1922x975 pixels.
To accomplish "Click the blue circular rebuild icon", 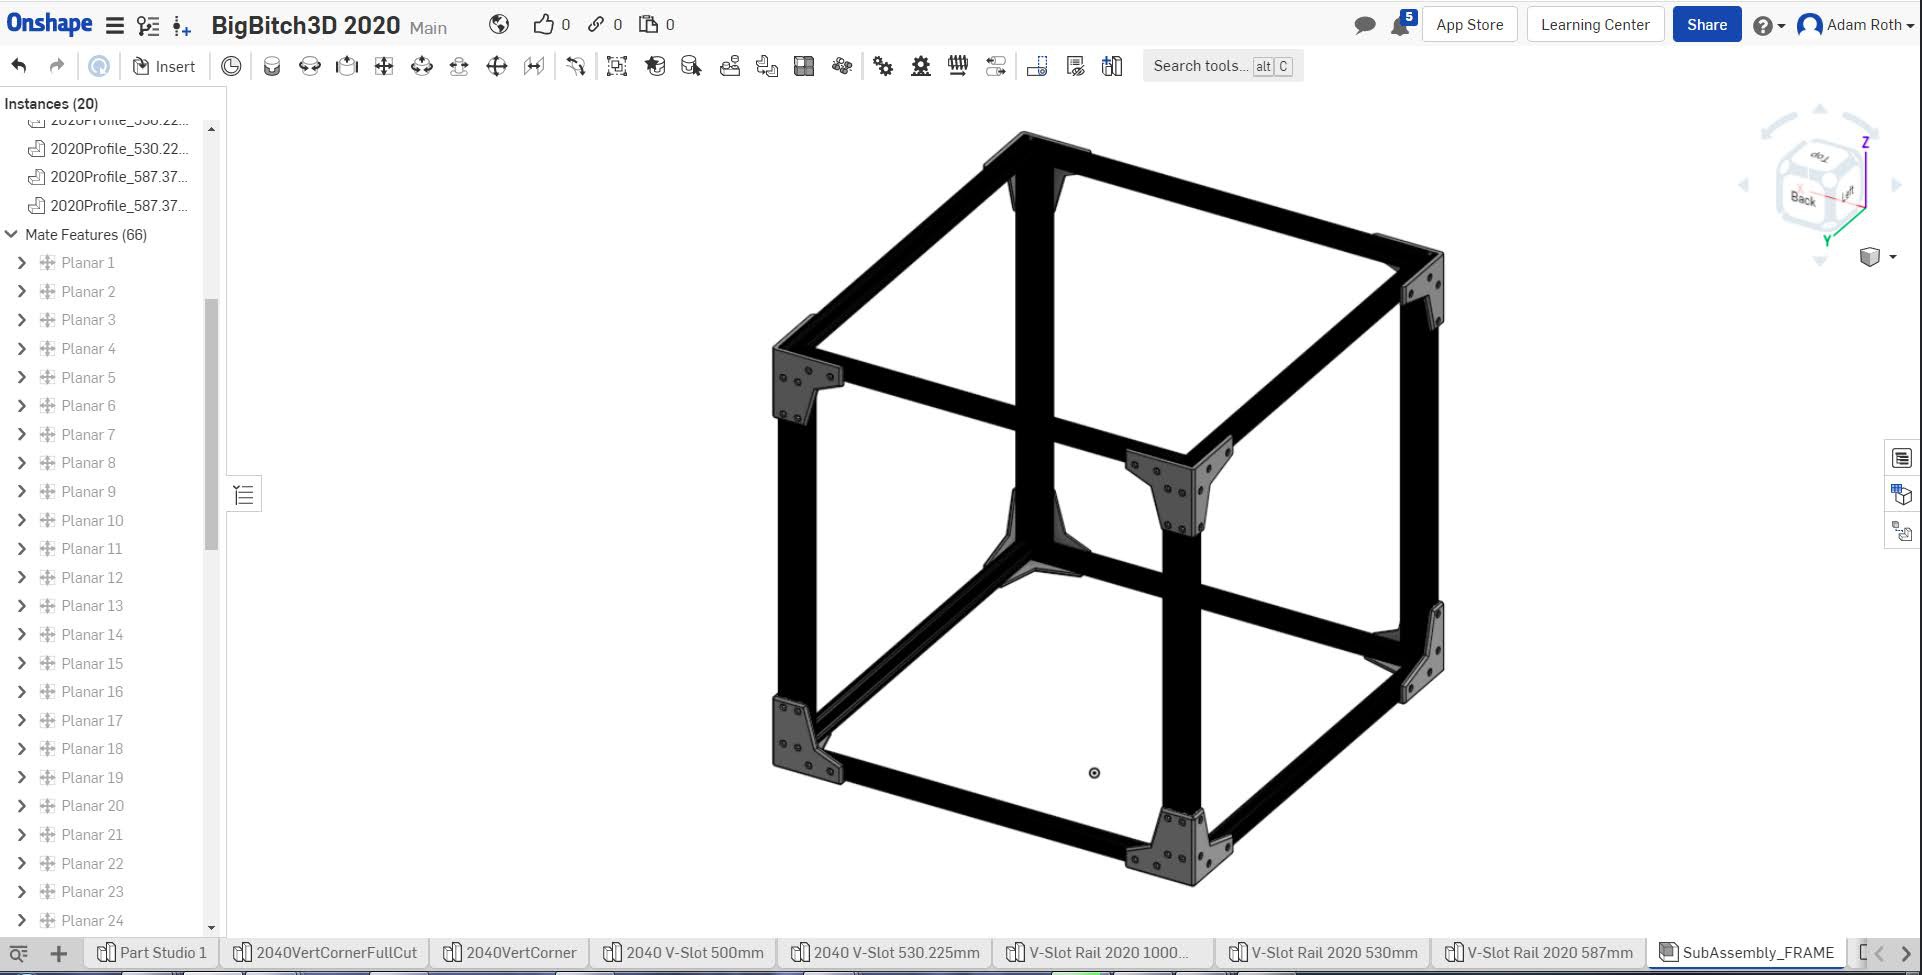I will [98, 66].
